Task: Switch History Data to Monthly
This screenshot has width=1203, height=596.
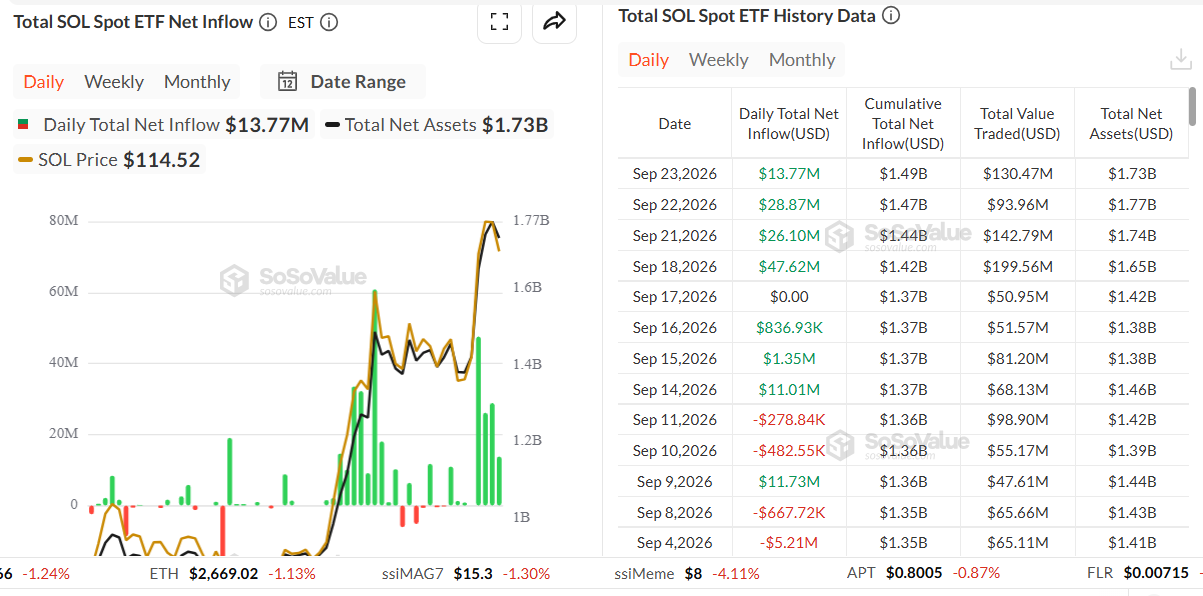Action: tap(802, 60)
